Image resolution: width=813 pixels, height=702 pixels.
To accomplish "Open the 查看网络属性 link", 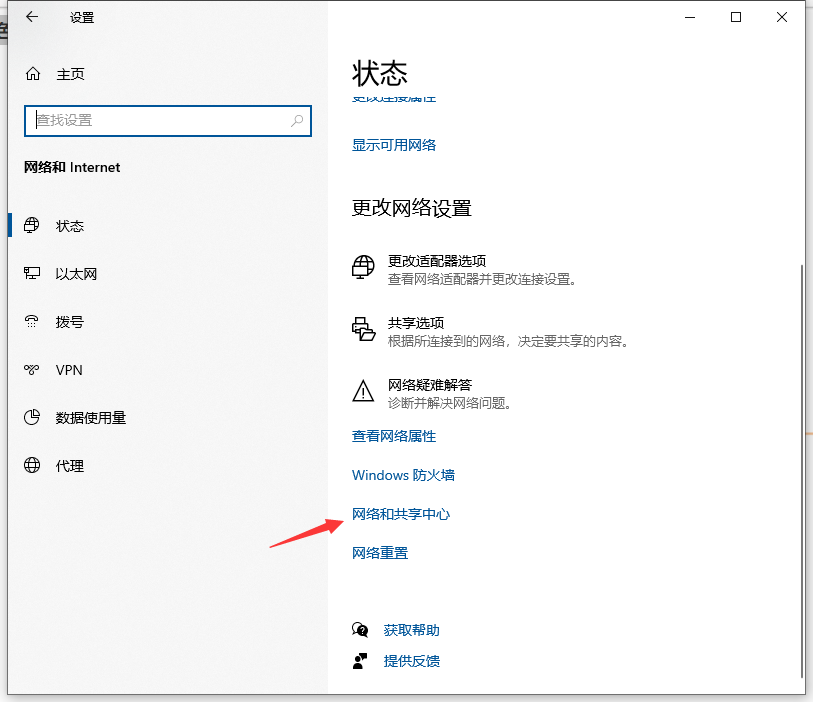I will tap(394, 436).
